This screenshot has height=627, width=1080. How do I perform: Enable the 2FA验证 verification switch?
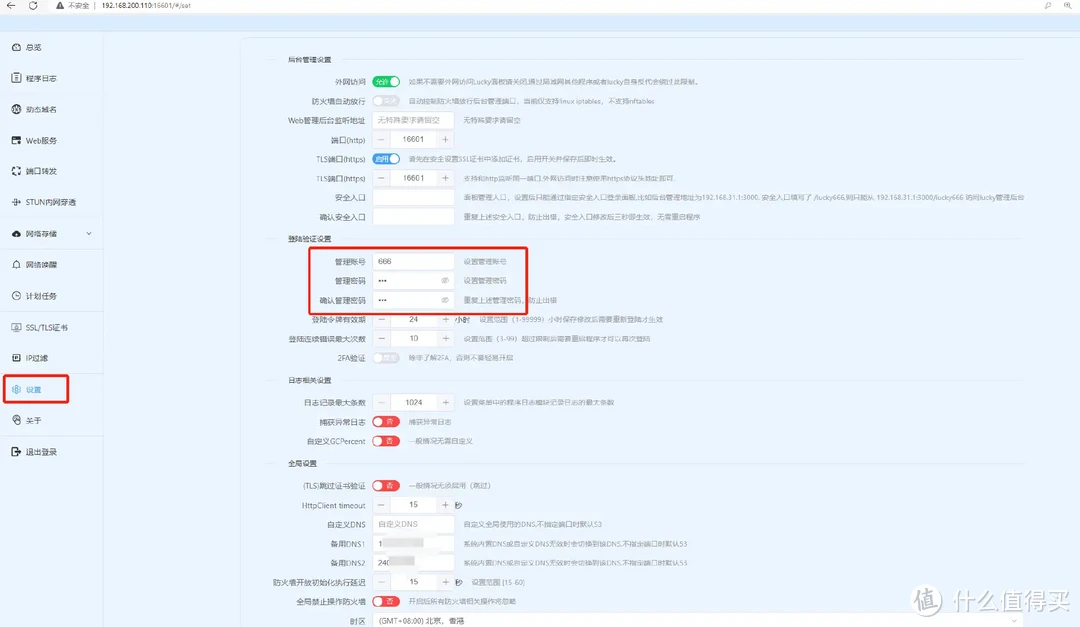tap(383, 358)
